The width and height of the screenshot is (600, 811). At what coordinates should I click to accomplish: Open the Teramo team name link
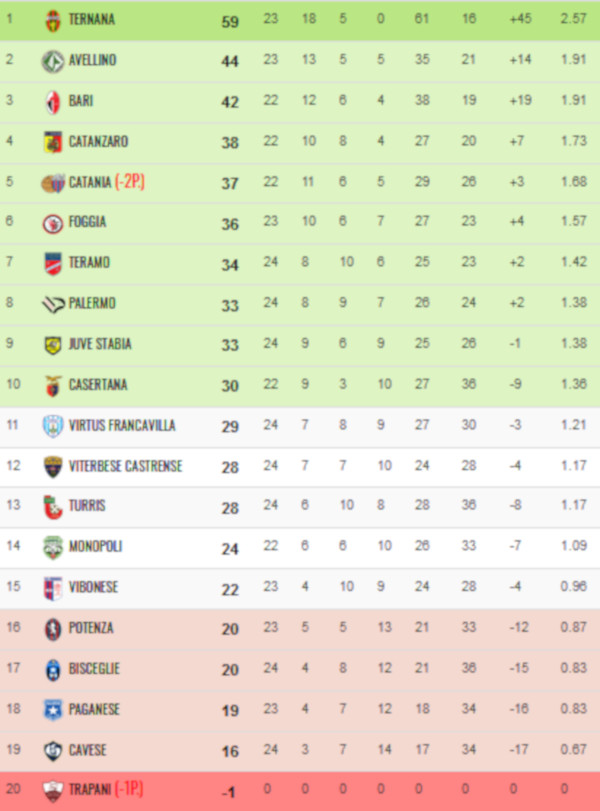[89, 263]
